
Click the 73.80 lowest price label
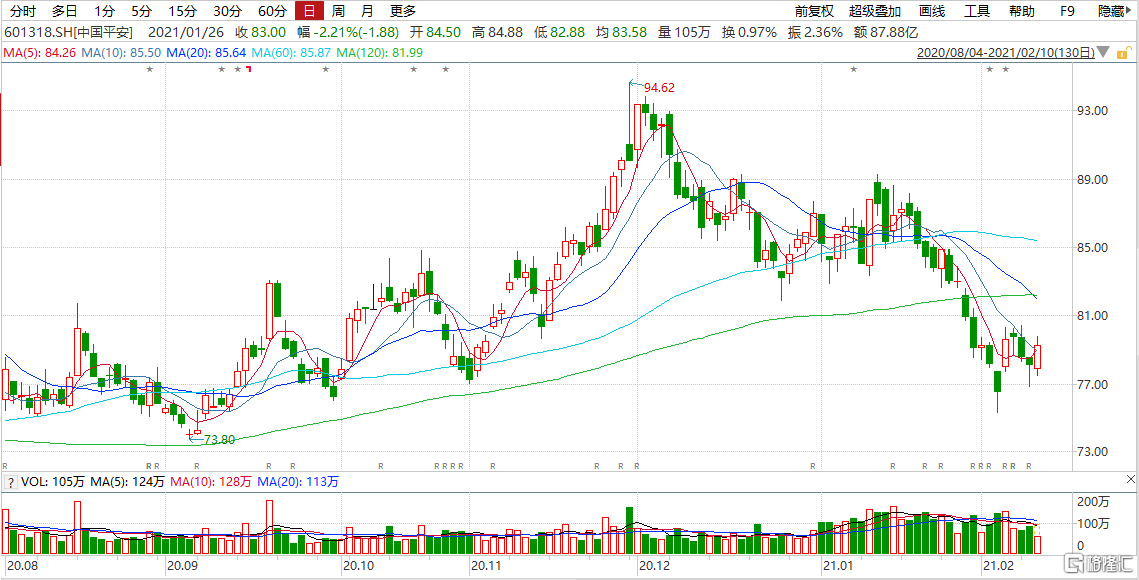(x=219, y=439)
